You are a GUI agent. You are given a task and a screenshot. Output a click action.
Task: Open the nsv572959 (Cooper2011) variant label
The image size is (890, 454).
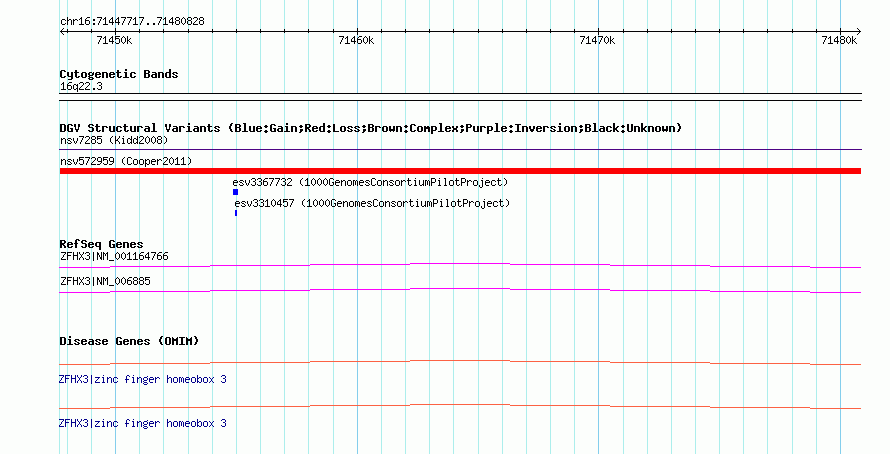coord(126,161)
